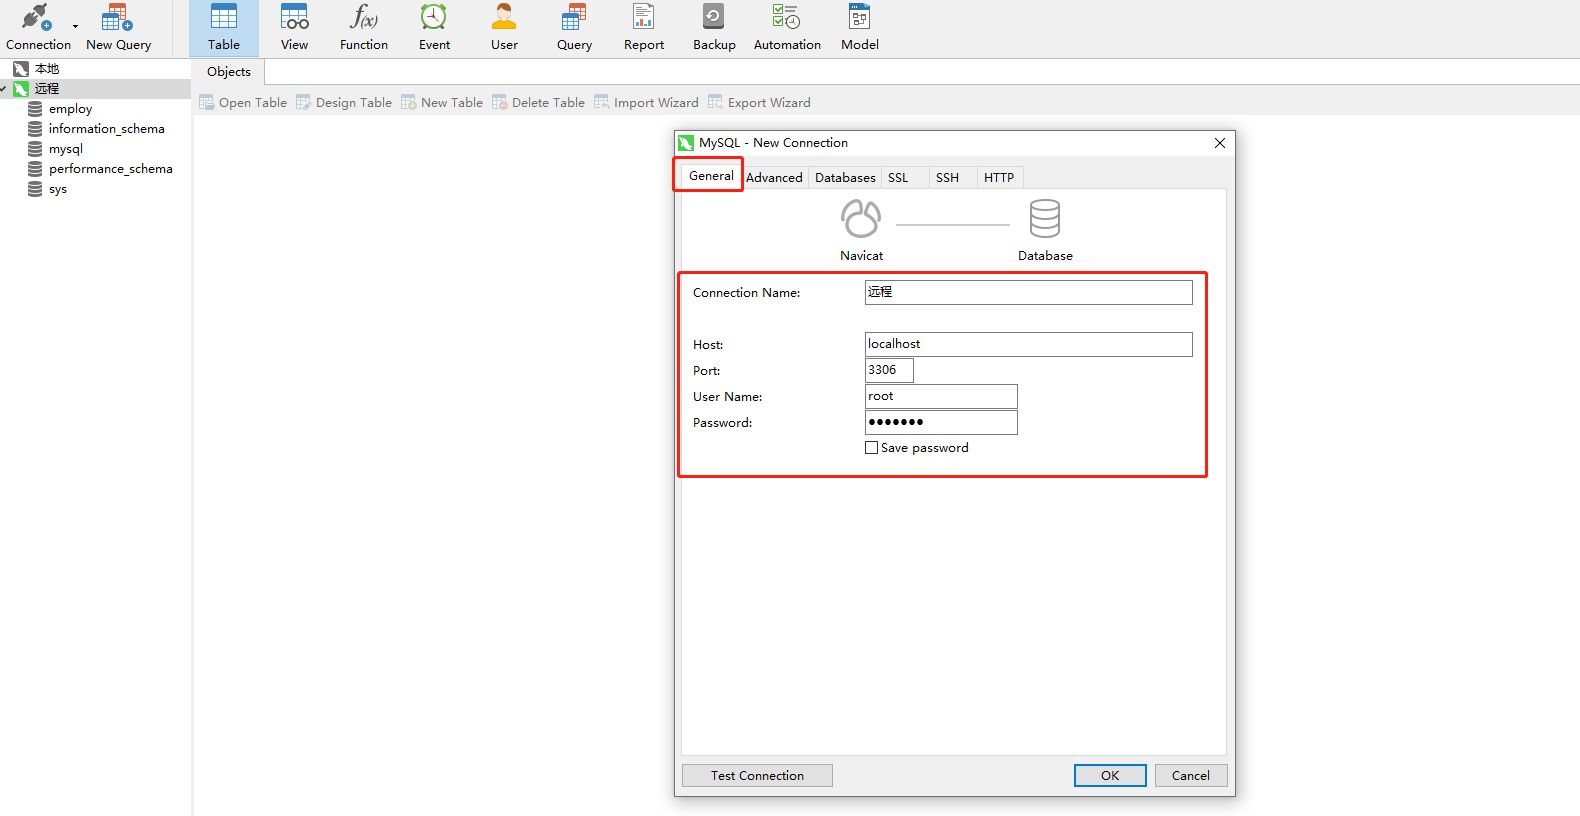Screen dimensions: 1580x816
Task: Select the 远程 connection in sidebar
Action: tap(47, 89)
